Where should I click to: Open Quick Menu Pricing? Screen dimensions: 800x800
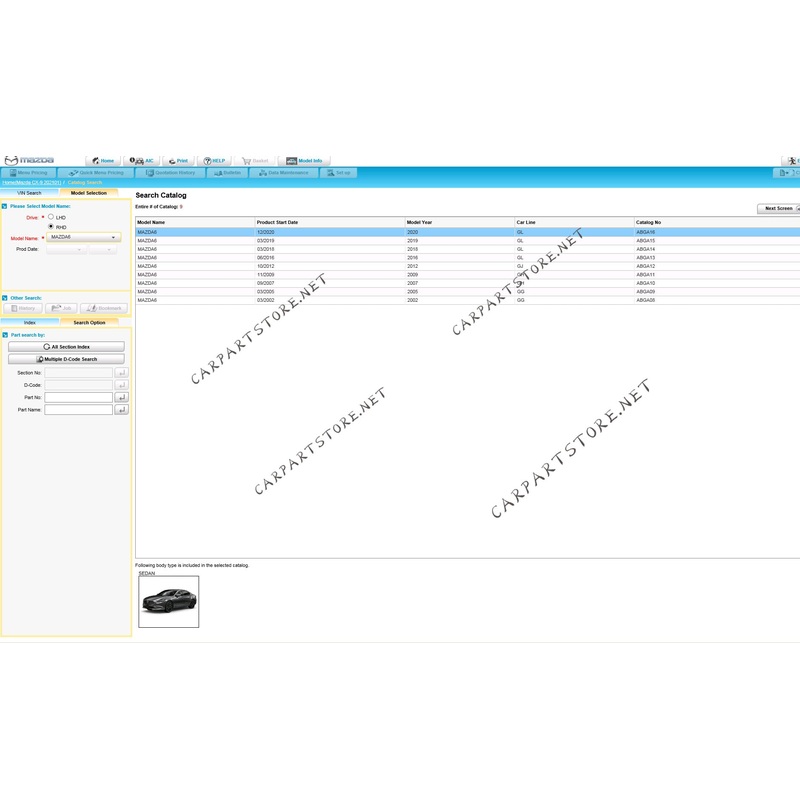click(96, 173)
